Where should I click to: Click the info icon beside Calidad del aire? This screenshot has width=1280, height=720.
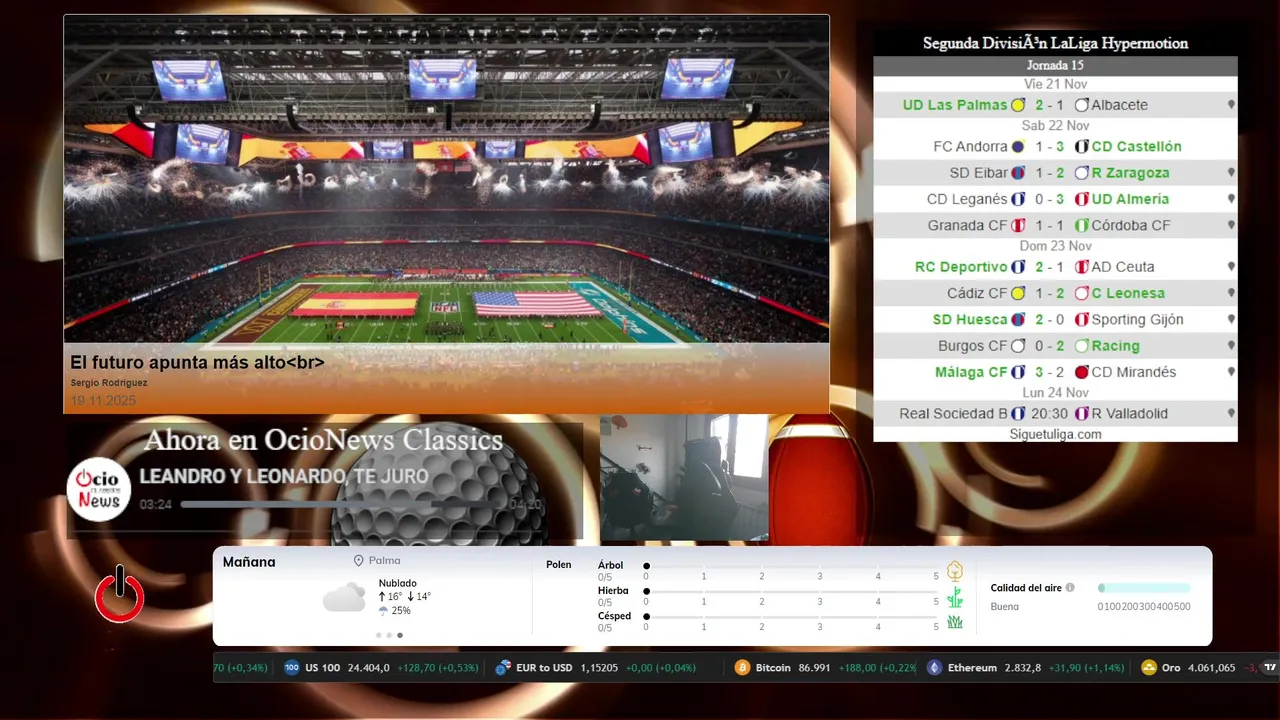pos(1070,588)
